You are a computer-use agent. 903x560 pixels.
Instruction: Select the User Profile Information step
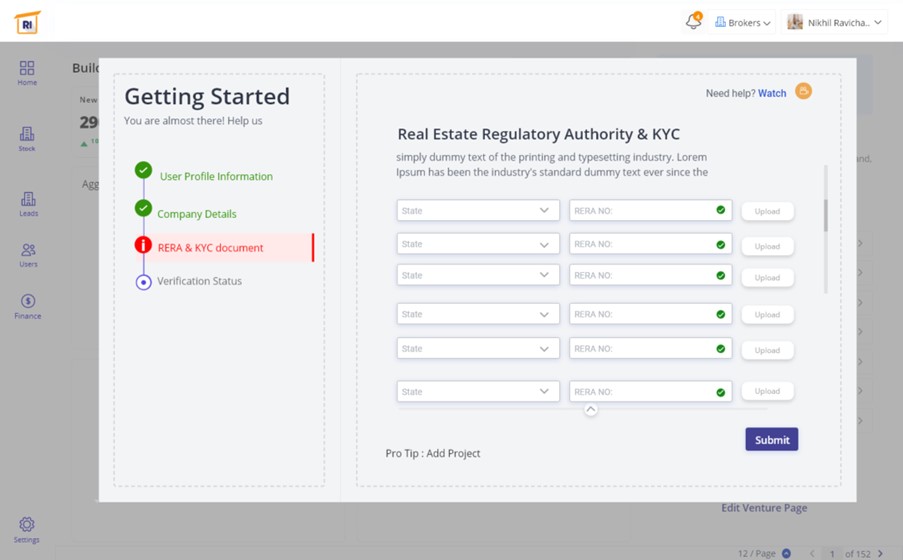215,176
